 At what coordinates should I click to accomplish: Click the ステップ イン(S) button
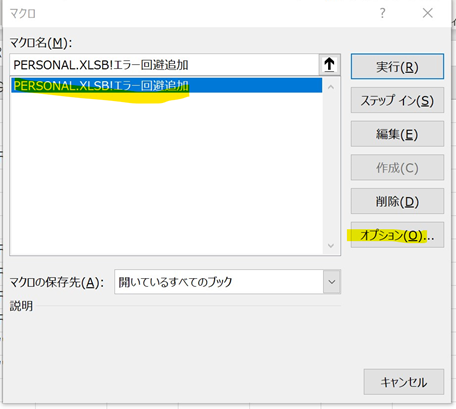point(397,100)
